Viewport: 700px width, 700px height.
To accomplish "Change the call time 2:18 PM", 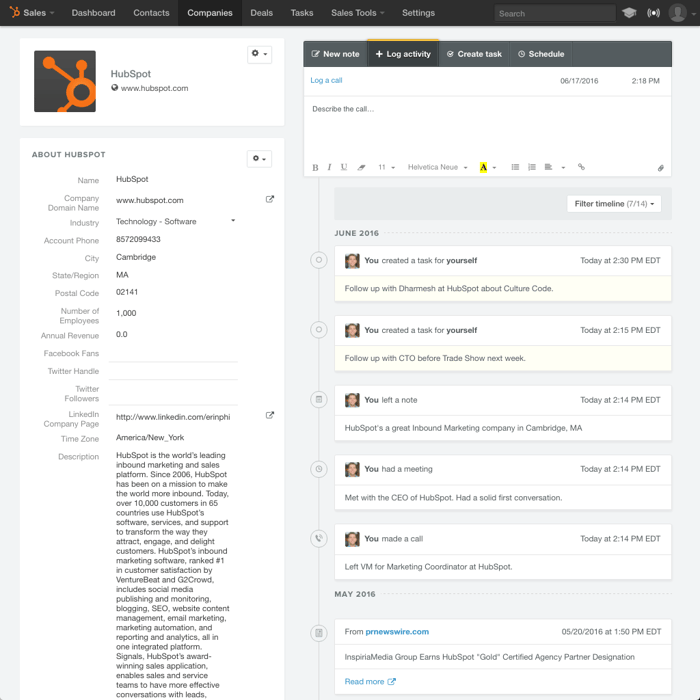I will [x=645, y=81].
